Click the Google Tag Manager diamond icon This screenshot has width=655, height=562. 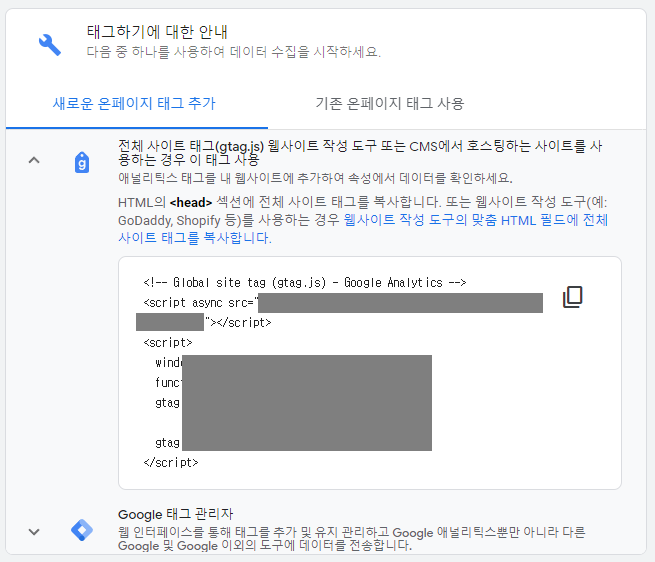point(82,530)
